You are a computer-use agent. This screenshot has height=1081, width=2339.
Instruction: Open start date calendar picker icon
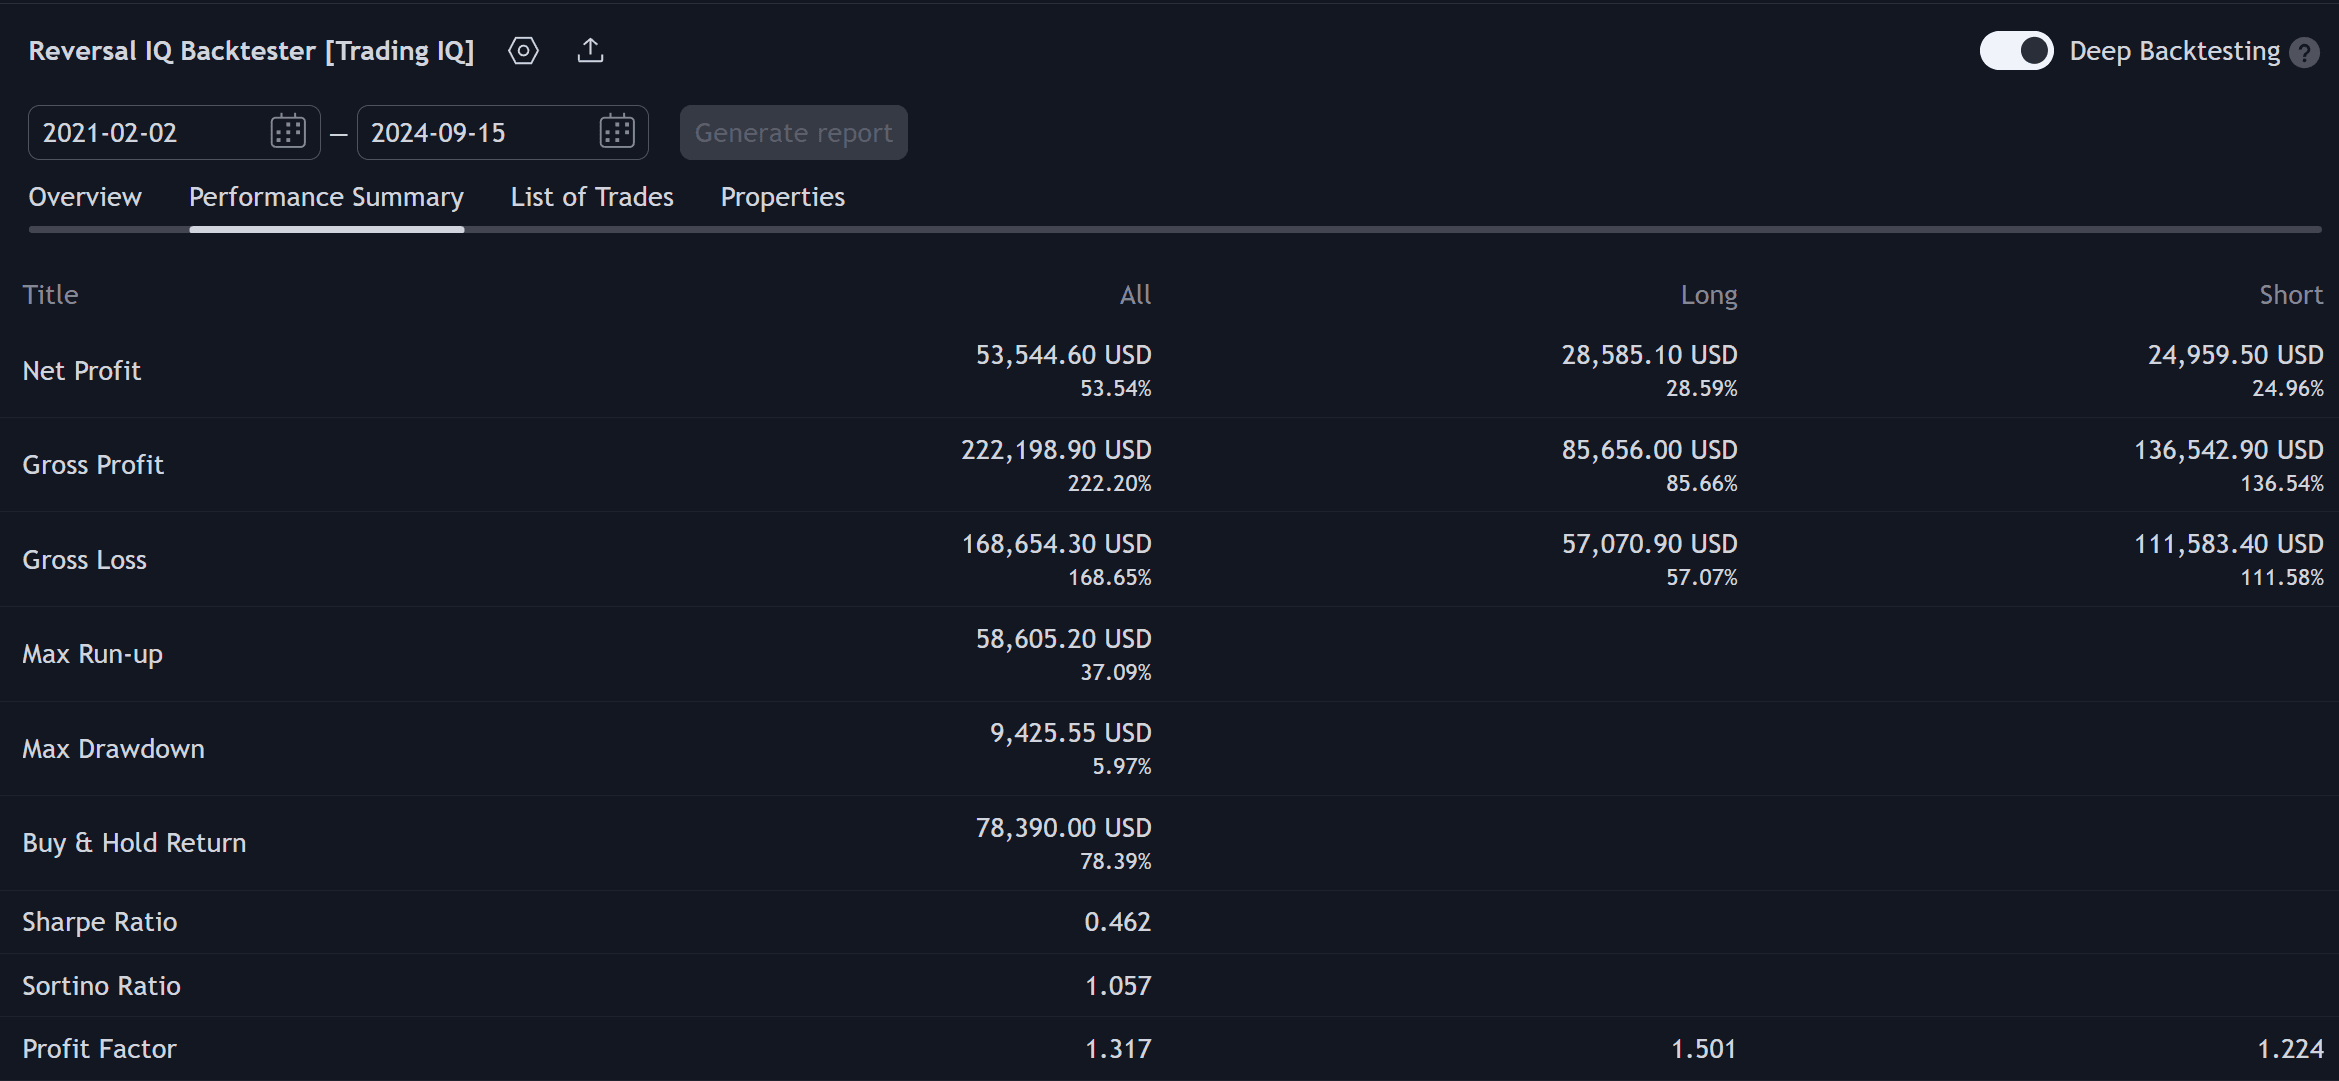[x=288, y=132]
